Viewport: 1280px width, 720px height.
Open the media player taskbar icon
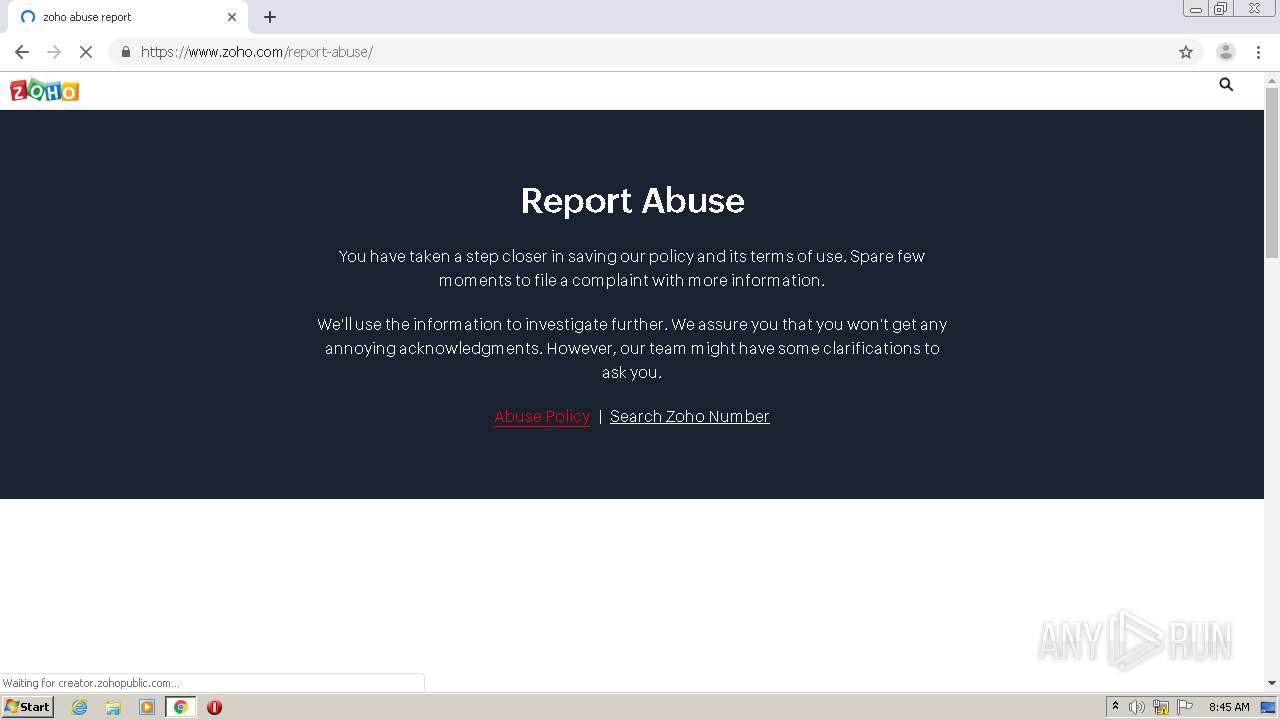(x=147, y=707)
